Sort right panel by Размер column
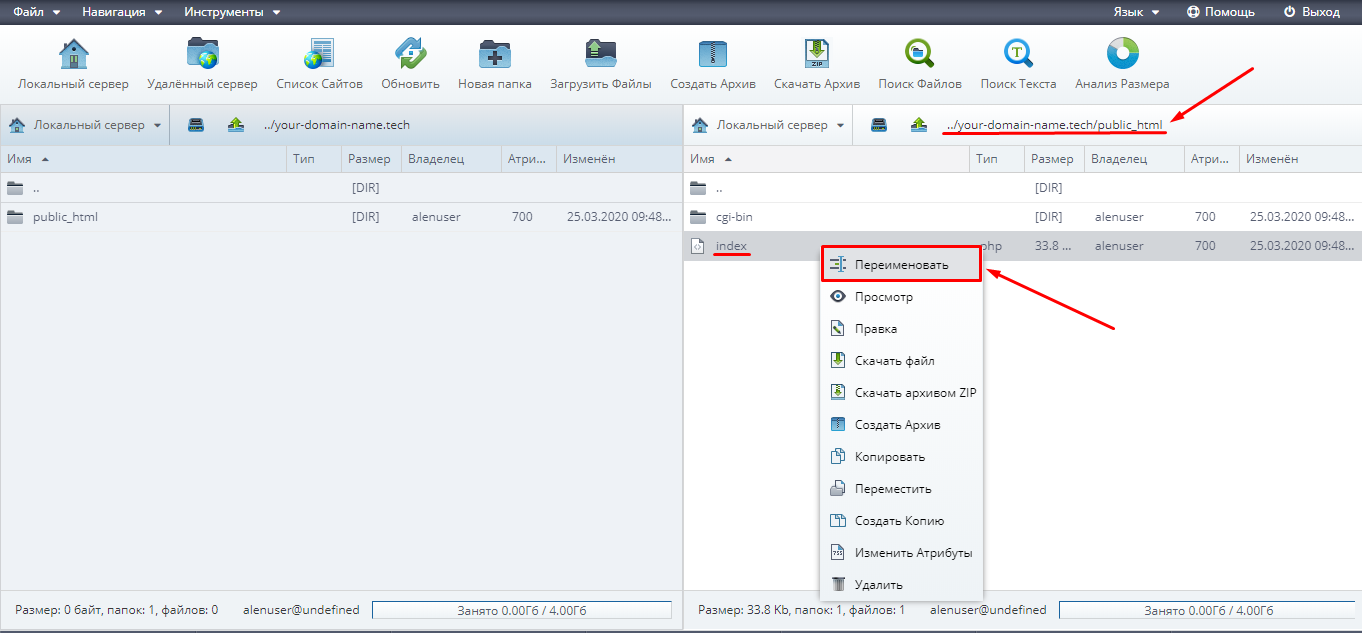Viewport: 1362px width, 633px height. [x=1054, y=159]
